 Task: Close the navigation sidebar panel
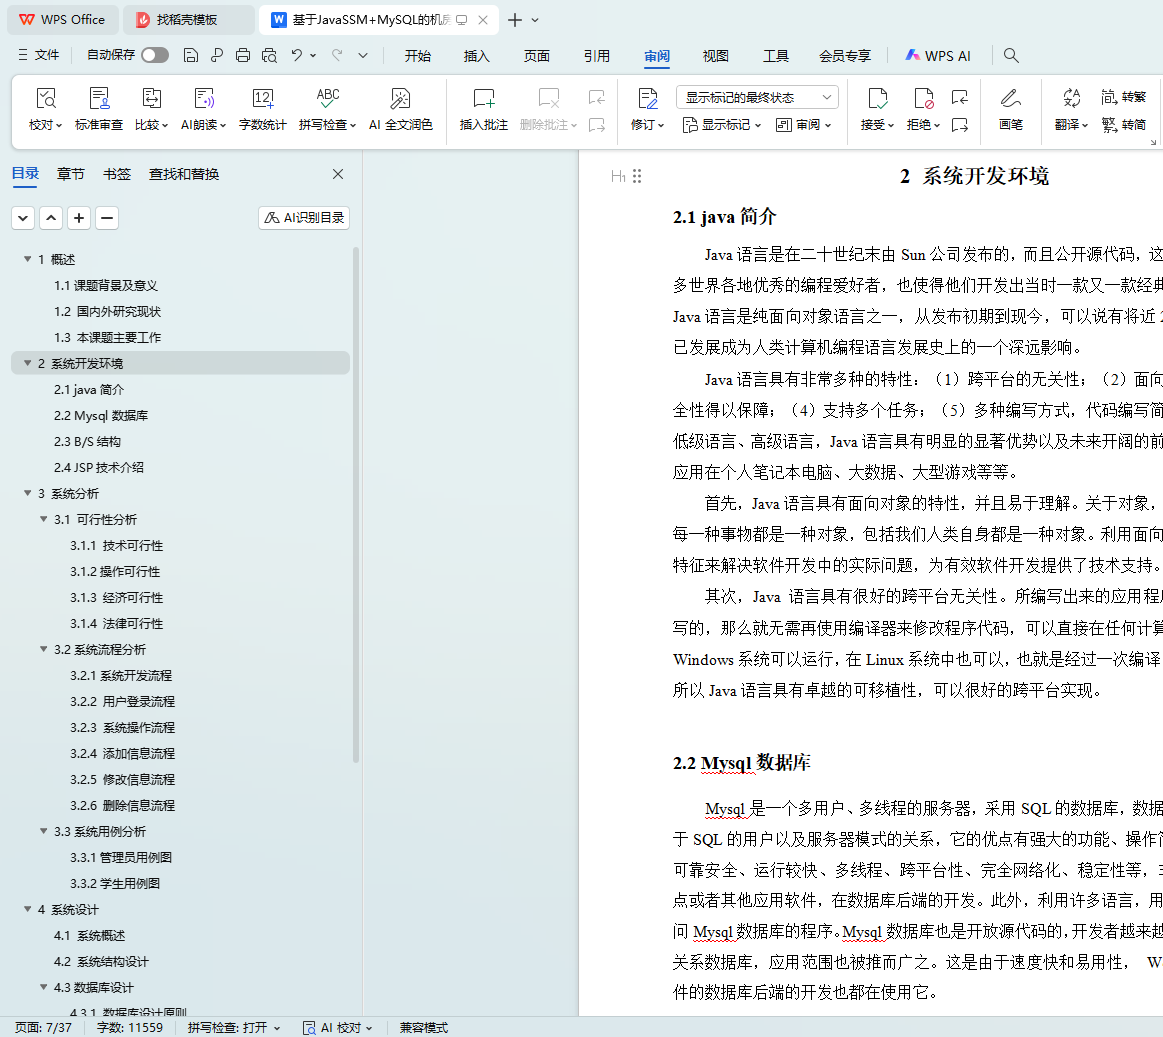pyautogui.click(x=338, y=174)
